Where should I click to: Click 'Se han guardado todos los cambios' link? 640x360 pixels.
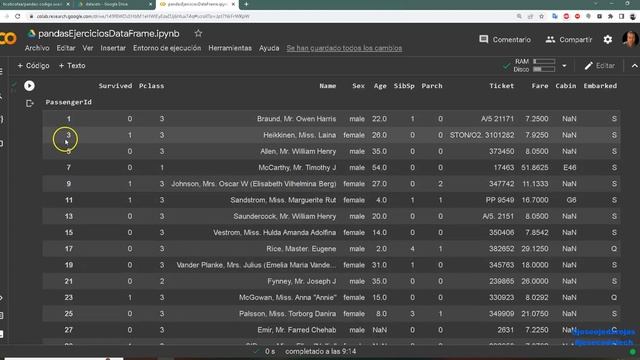coord(344,48)
